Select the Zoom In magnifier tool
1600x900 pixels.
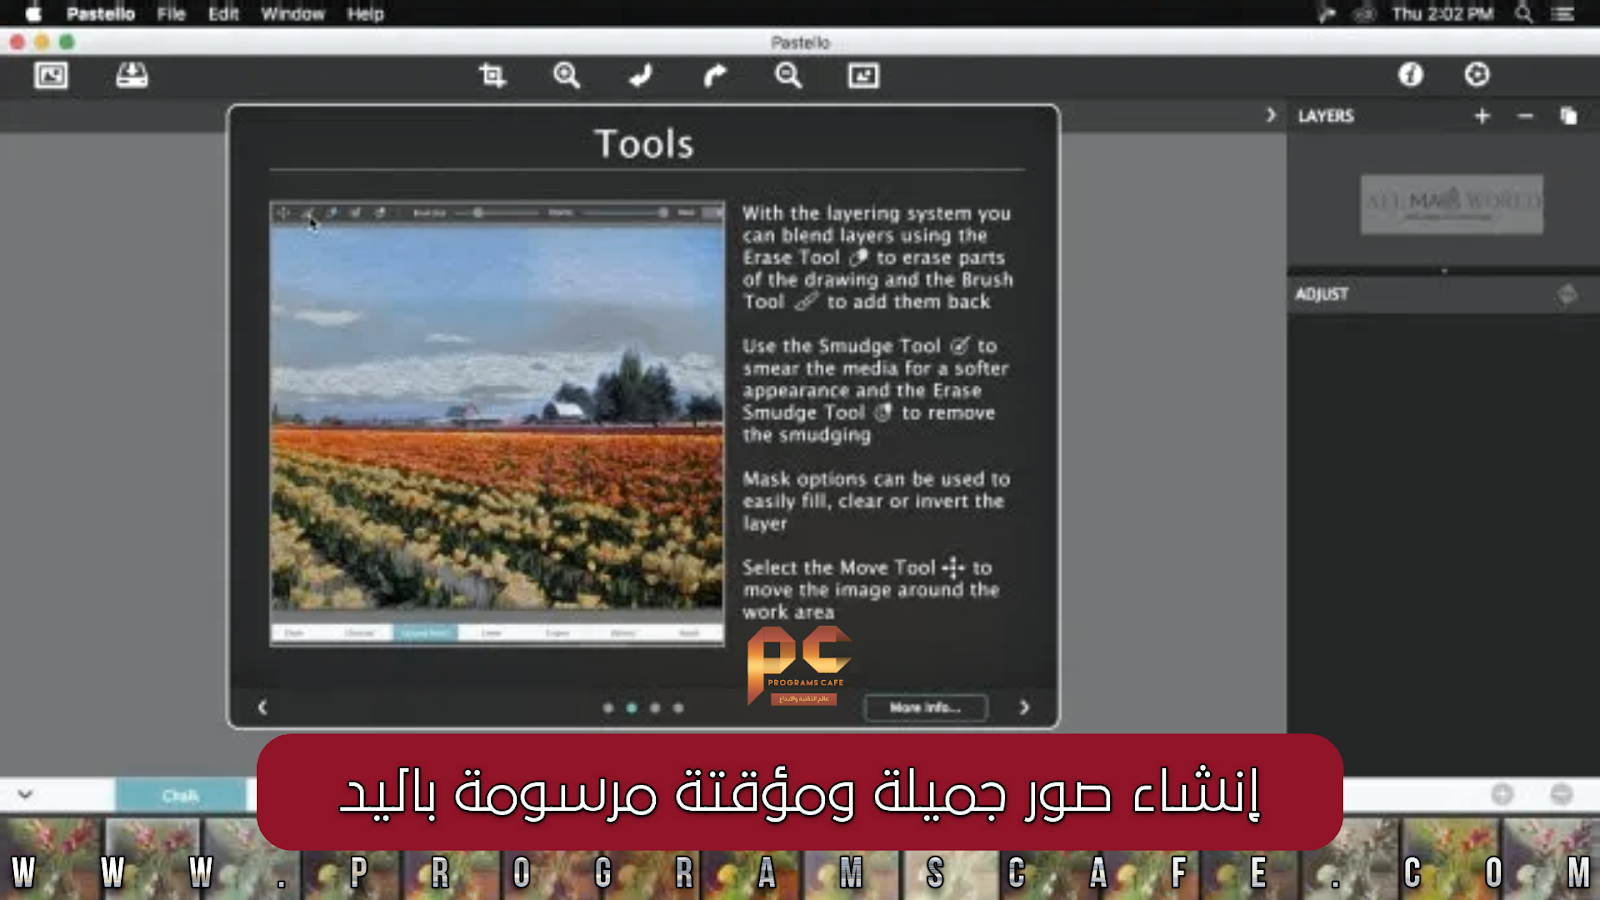(x=567, y=75)
